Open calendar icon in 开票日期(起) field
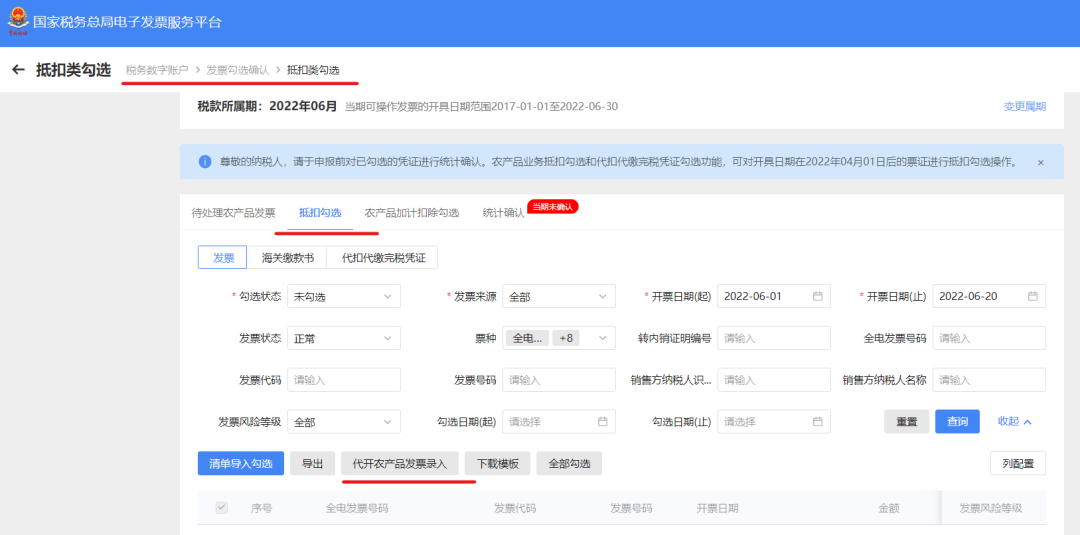This screenshot has width=1080, height=535. 817,296
